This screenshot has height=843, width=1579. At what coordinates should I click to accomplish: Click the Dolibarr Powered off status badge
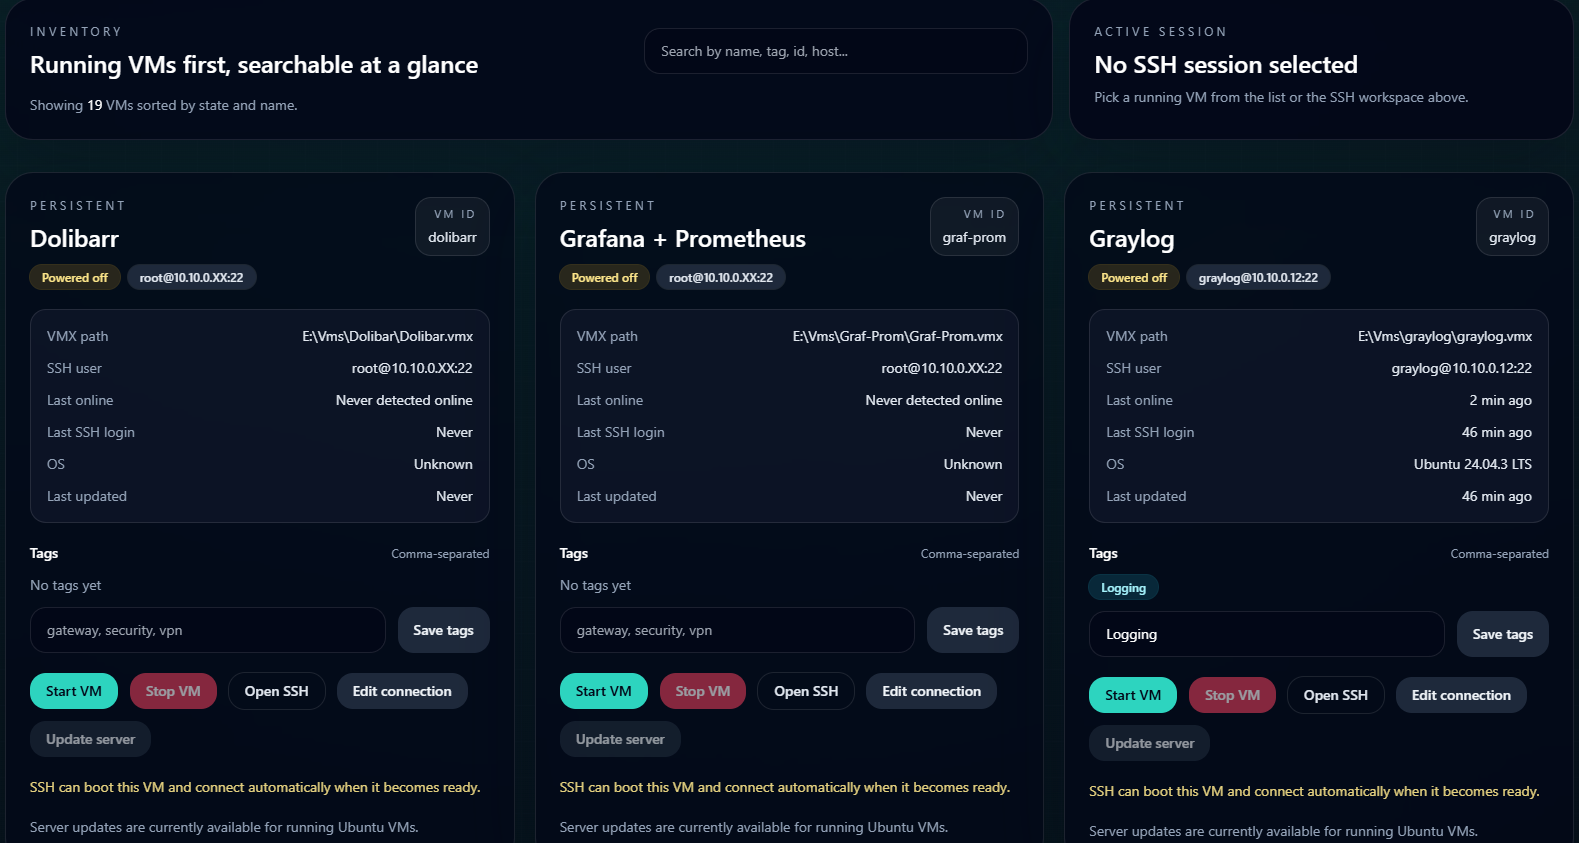(x=75, y=277)
